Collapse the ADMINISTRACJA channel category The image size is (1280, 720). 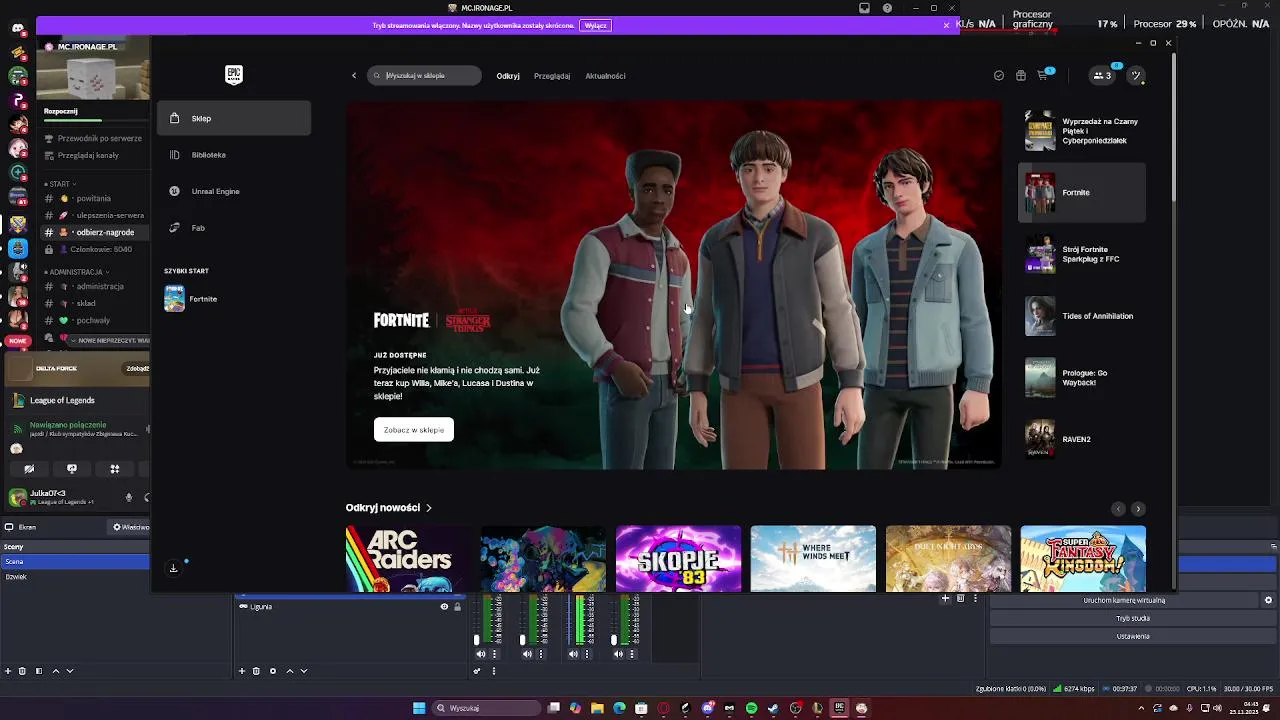point(75,272)
